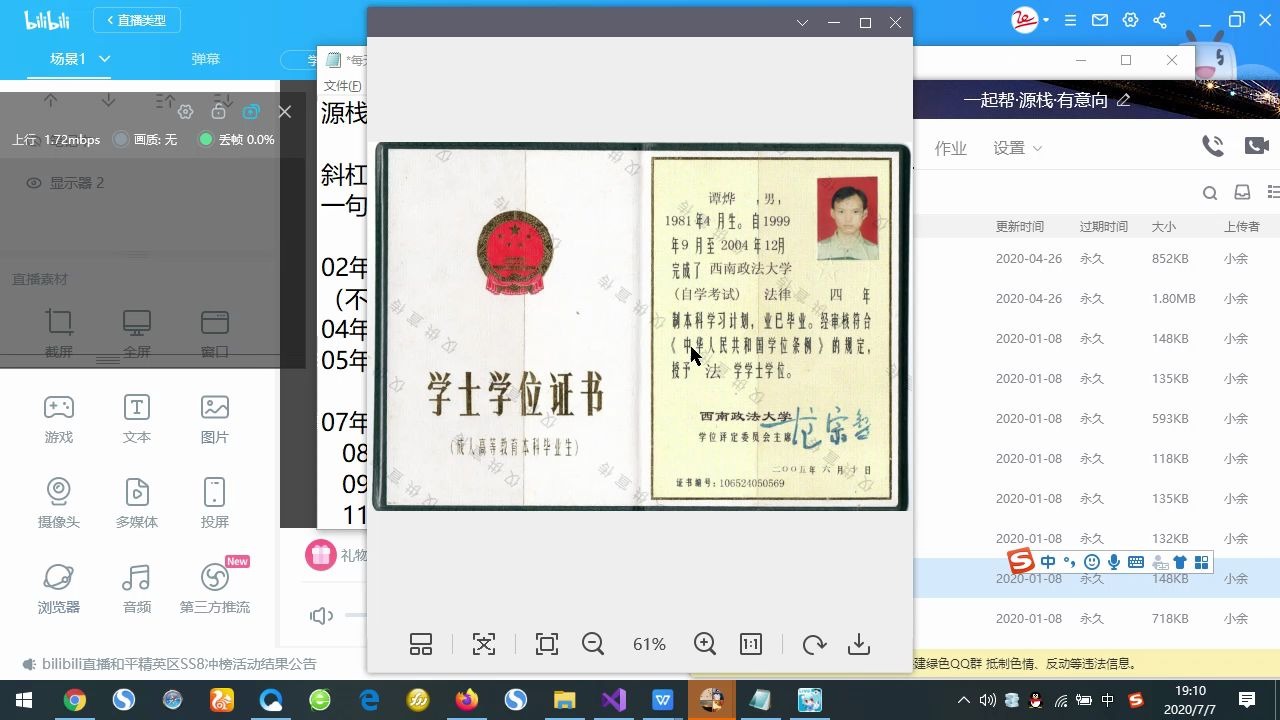1280x720 pixels.
Task: Toggle the thumbnail strip in the image viewer
Action: pos(421,645)
